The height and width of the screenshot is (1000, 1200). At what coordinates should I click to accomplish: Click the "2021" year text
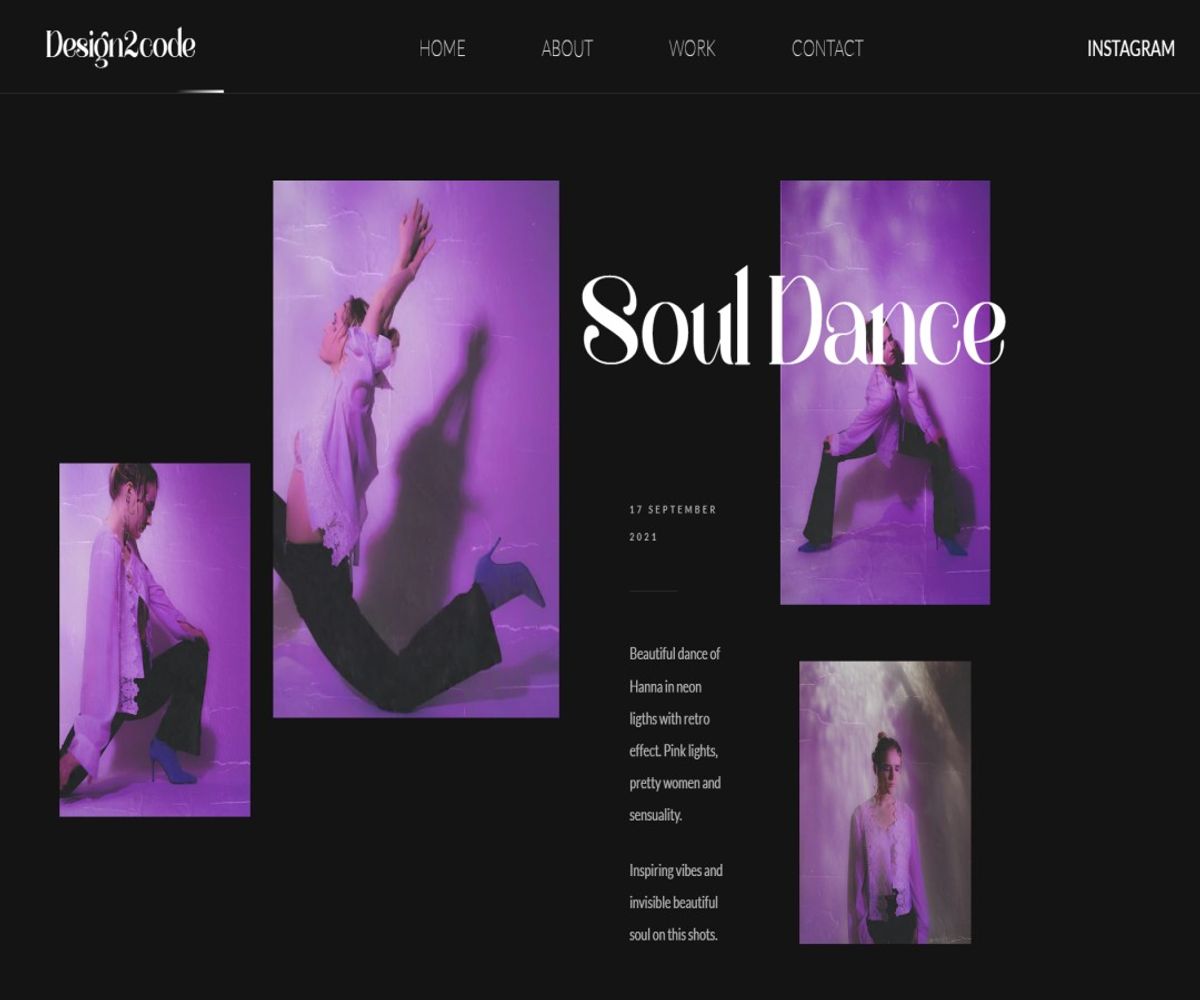(x=643, y=537)
